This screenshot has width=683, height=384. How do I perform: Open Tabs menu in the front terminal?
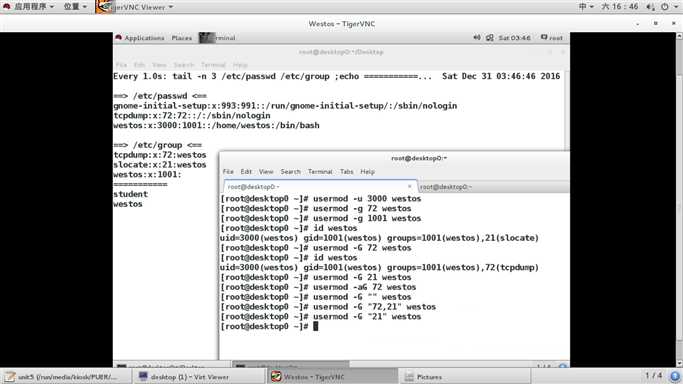(347, 172)
